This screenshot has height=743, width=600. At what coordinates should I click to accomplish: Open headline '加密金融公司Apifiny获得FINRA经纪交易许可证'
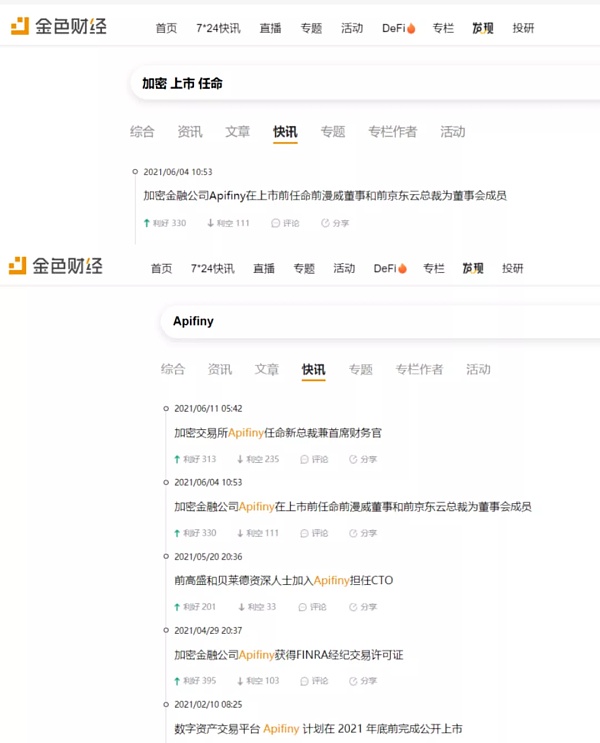(x=288, y=655)
